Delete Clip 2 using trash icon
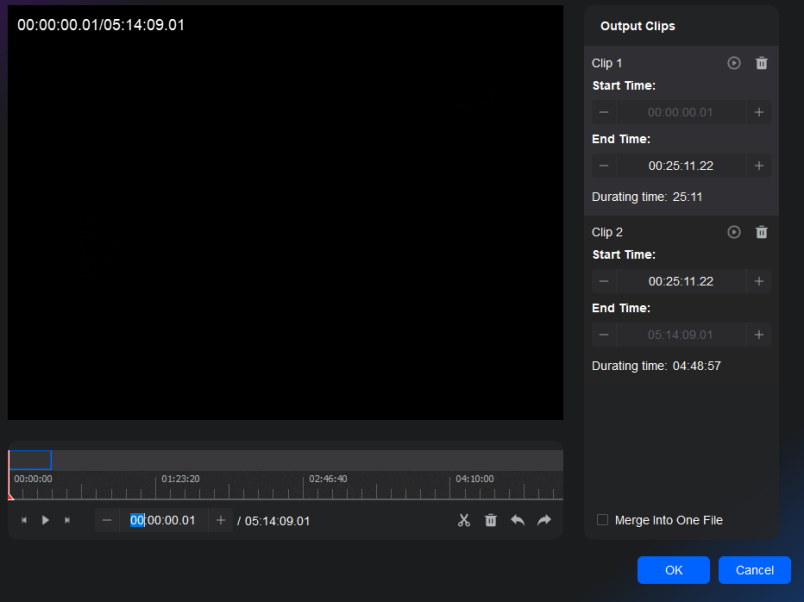 click(x=762, y=232)
